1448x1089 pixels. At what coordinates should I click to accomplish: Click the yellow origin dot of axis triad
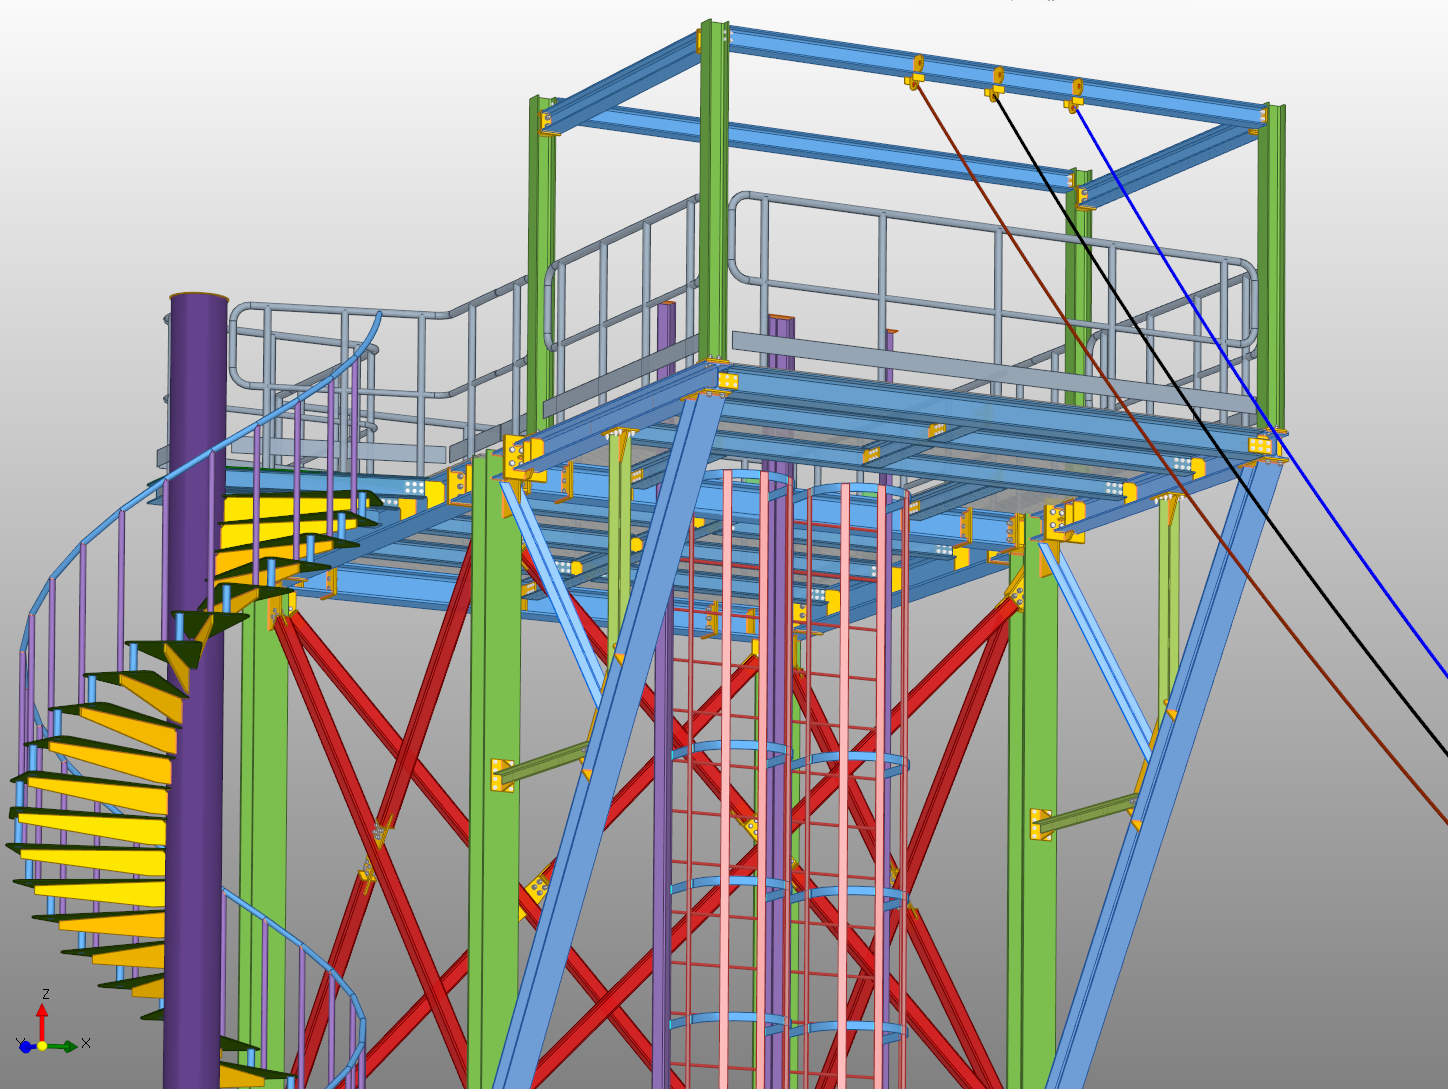42,1046
